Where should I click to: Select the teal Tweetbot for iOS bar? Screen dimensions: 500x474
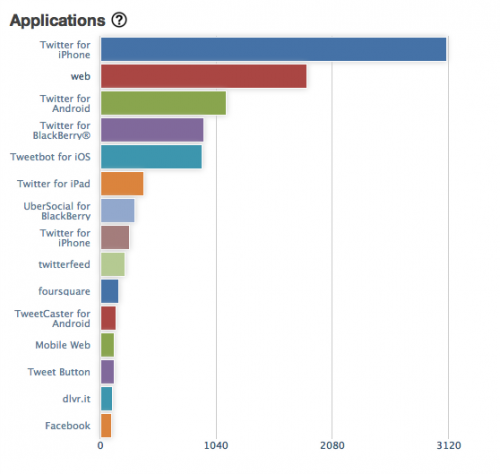[x=151, y=157]
